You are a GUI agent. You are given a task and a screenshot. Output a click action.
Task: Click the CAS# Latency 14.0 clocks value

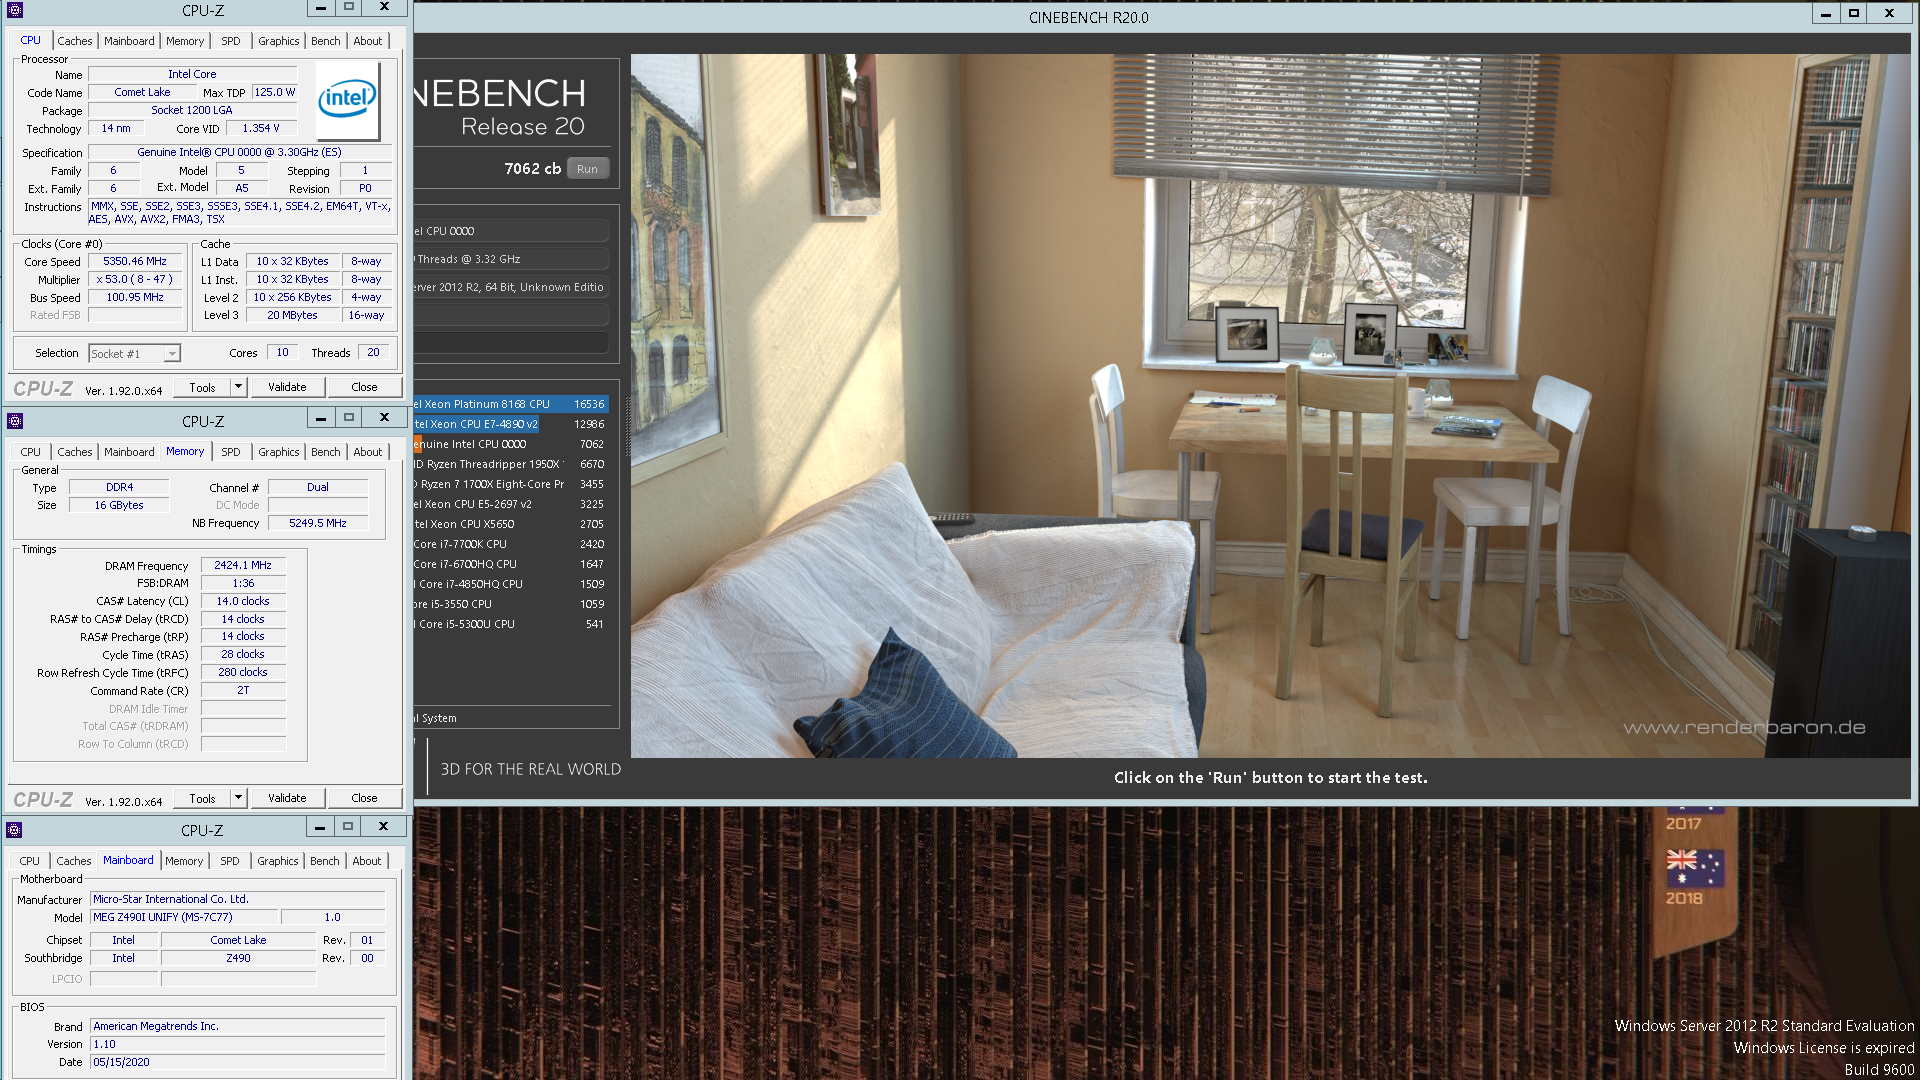(x=243, y=601)
